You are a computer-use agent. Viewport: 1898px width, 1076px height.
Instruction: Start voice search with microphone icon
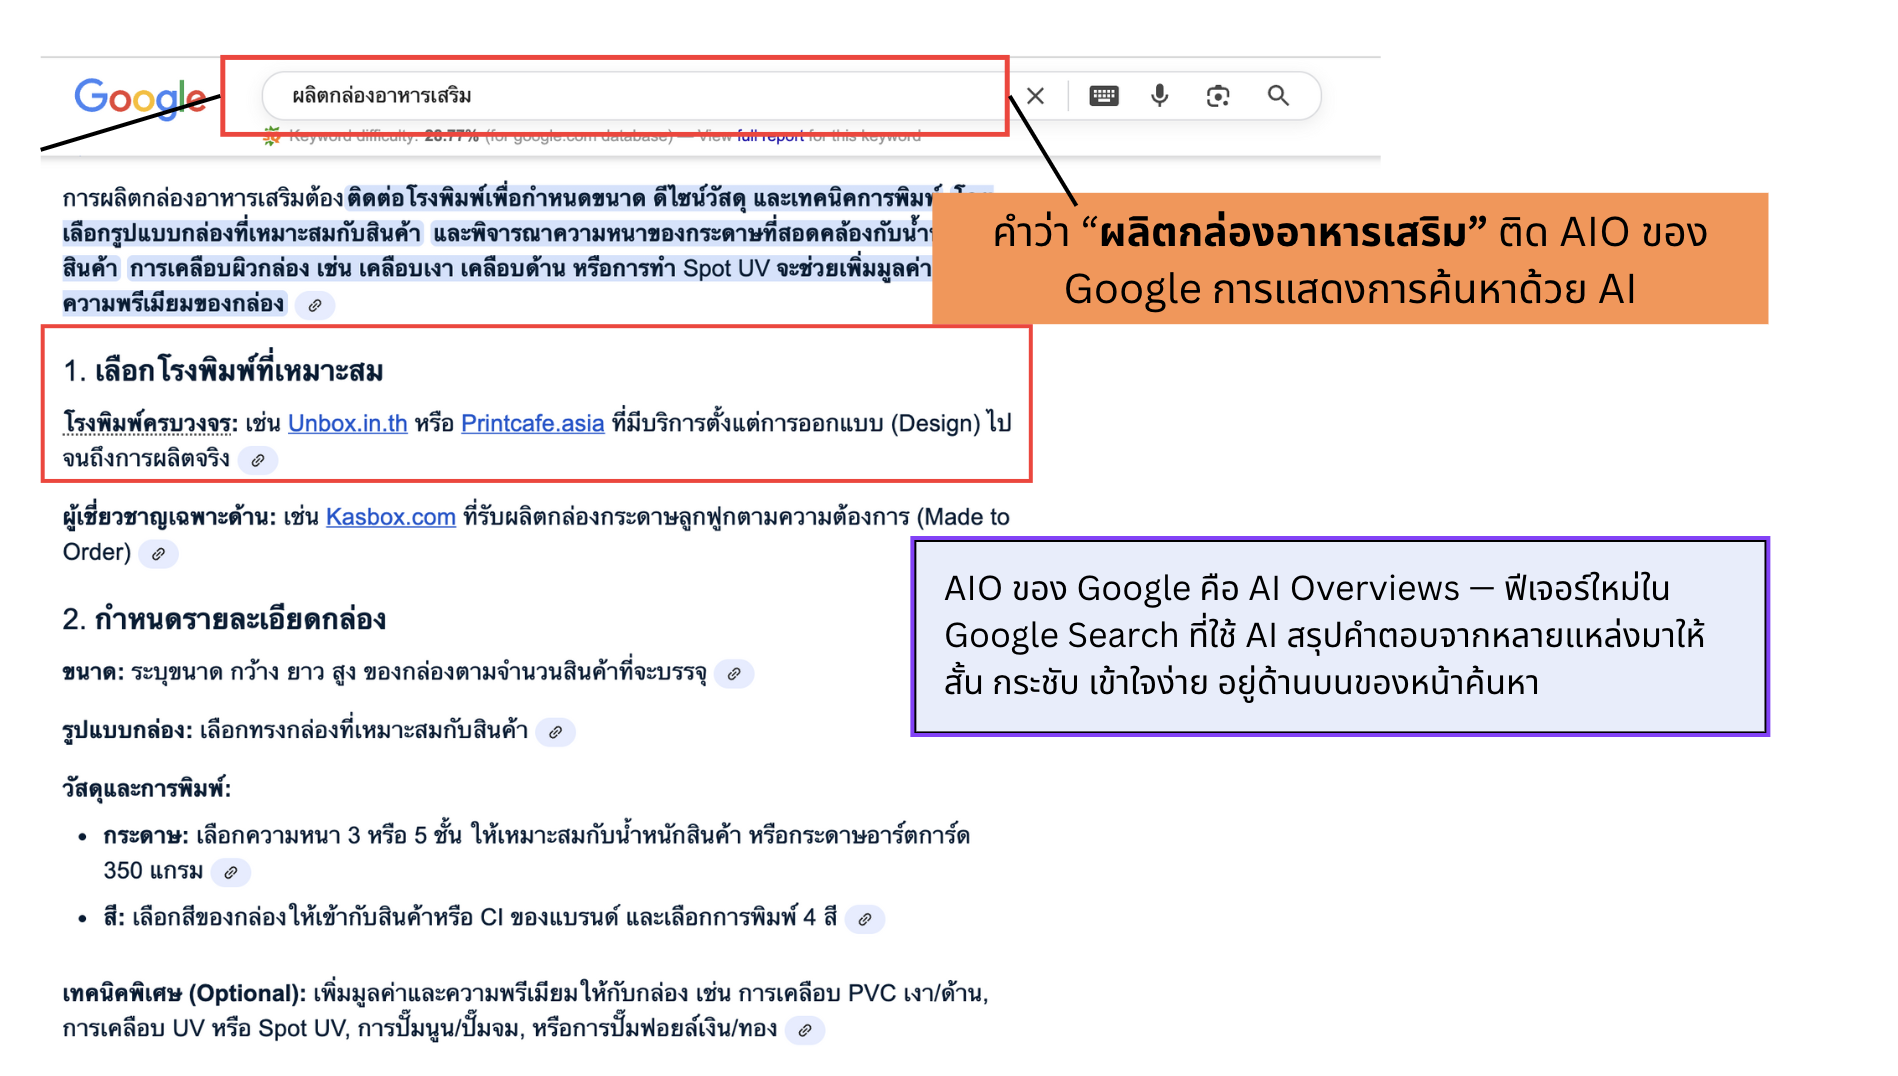point(1159,96)
